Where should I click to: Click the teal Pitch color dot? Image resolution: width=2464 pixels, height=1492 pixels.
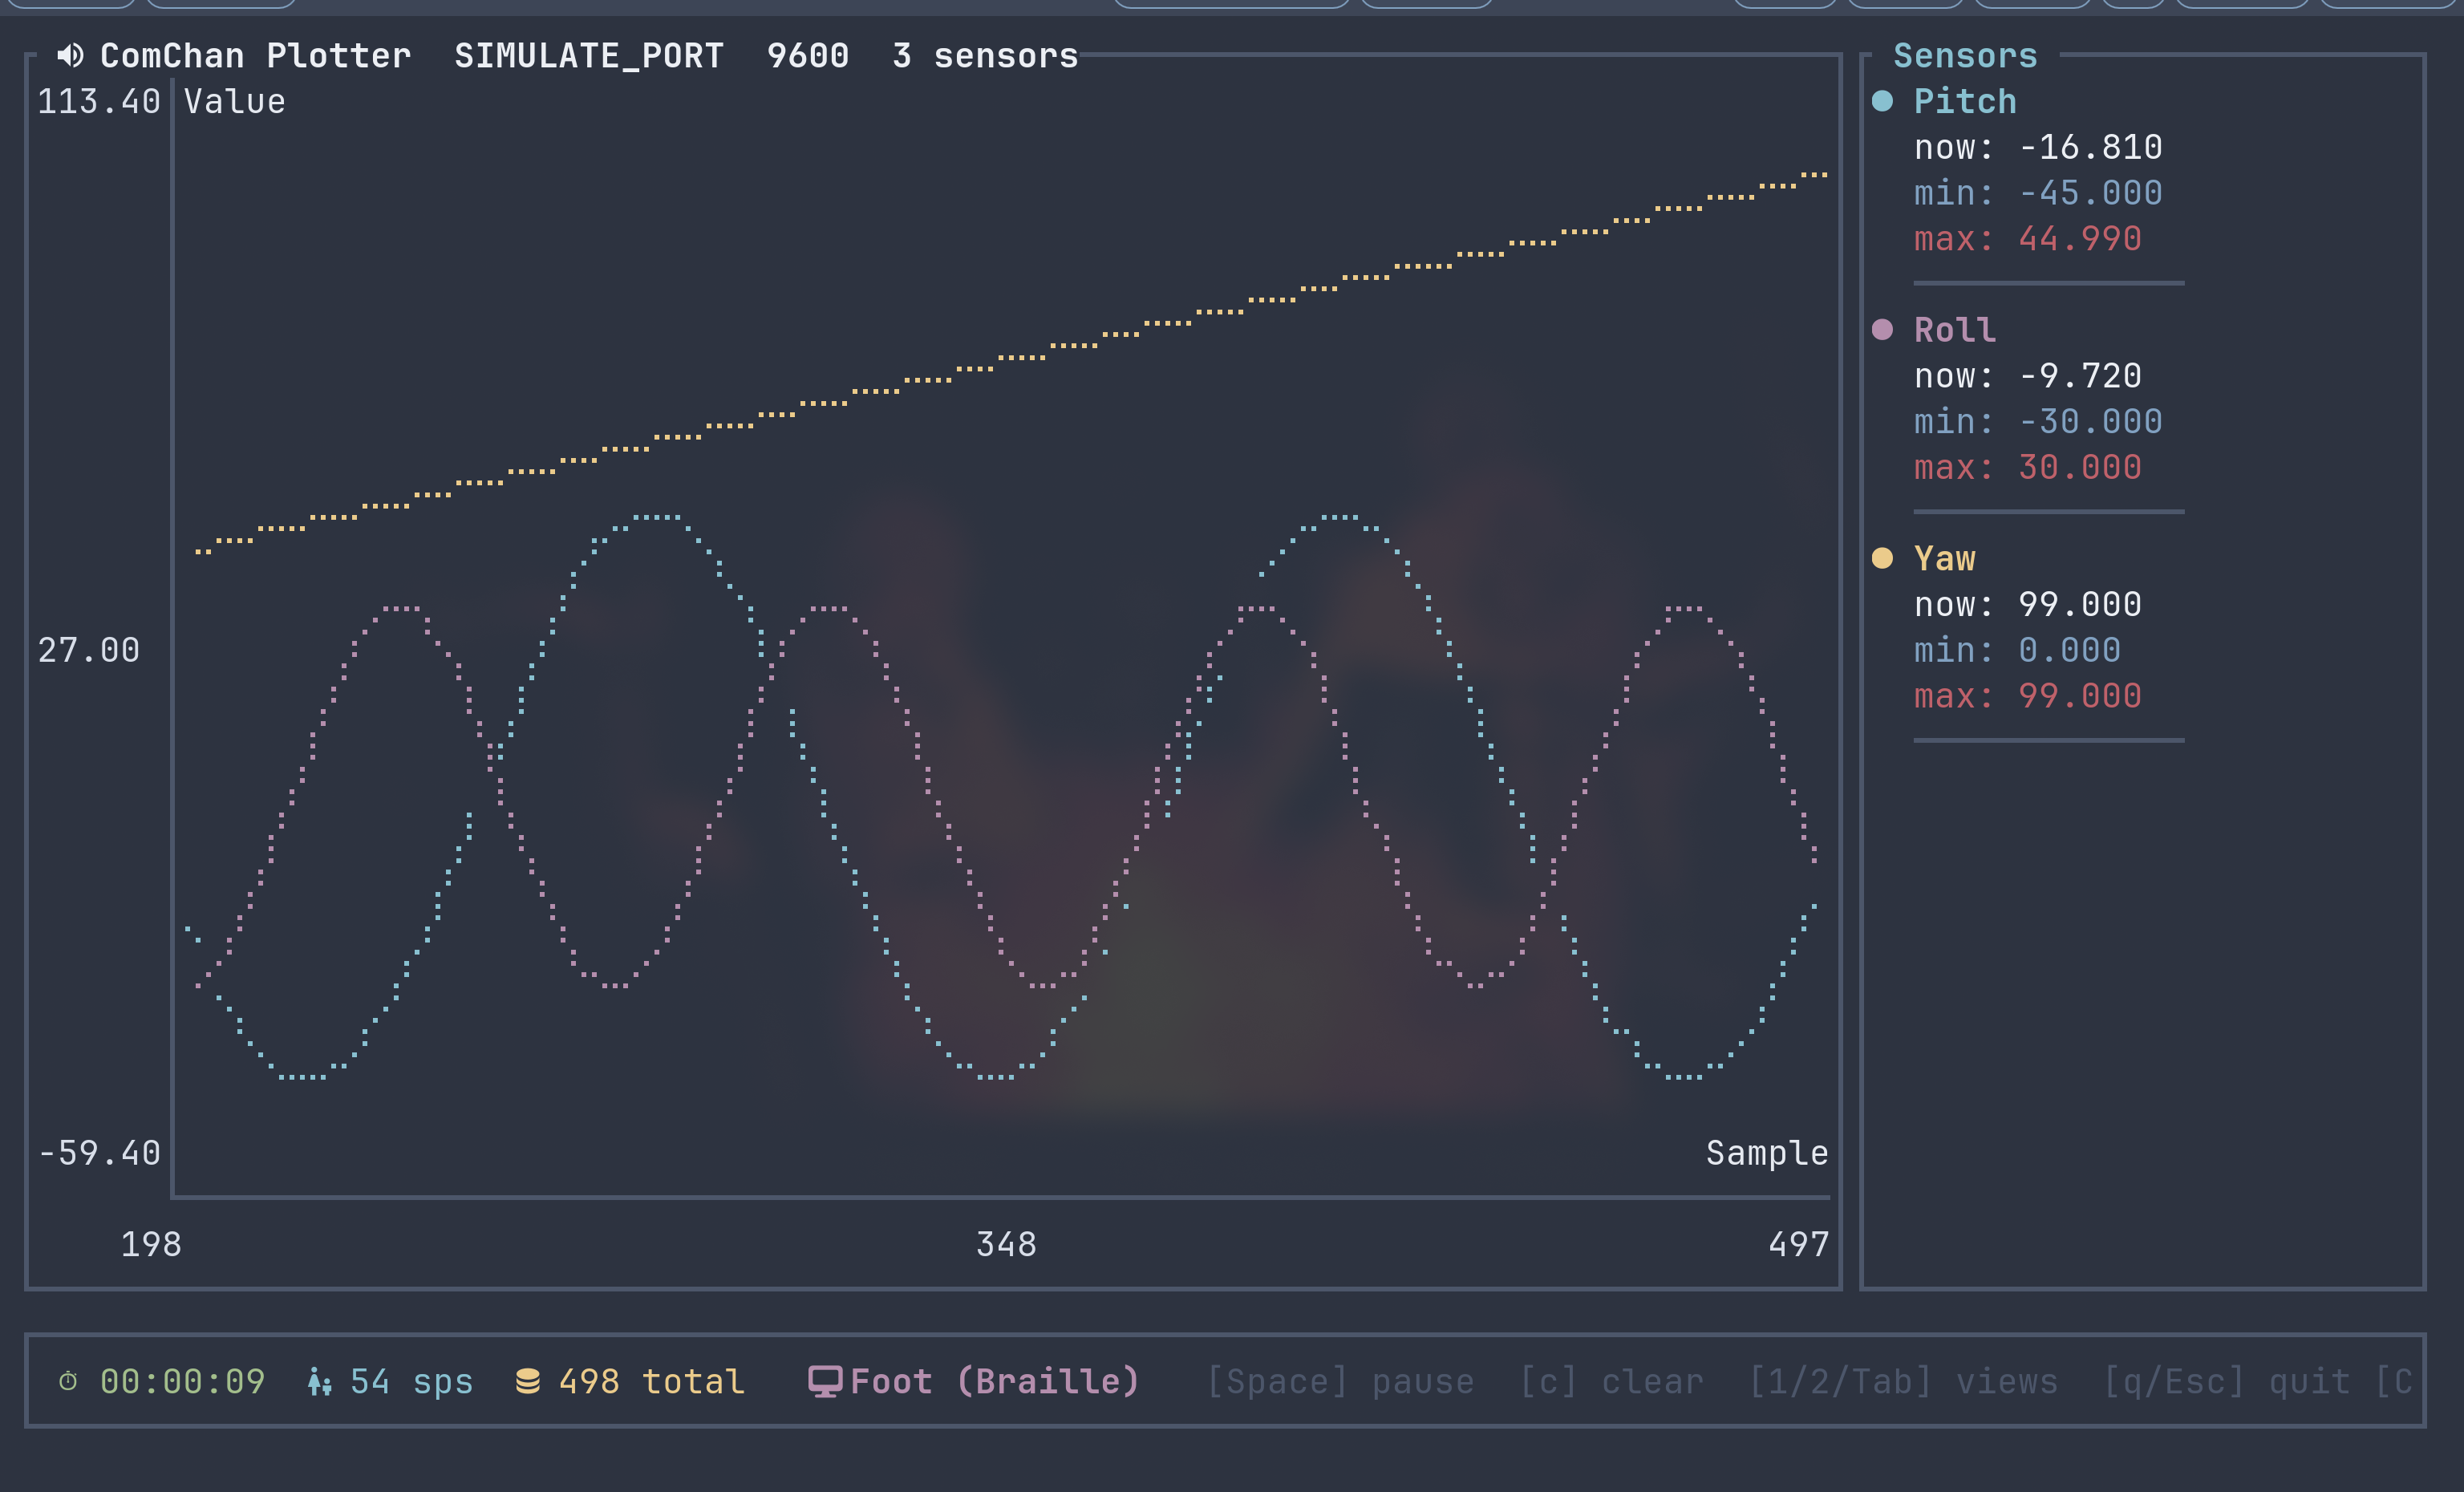coord(1882,101)
